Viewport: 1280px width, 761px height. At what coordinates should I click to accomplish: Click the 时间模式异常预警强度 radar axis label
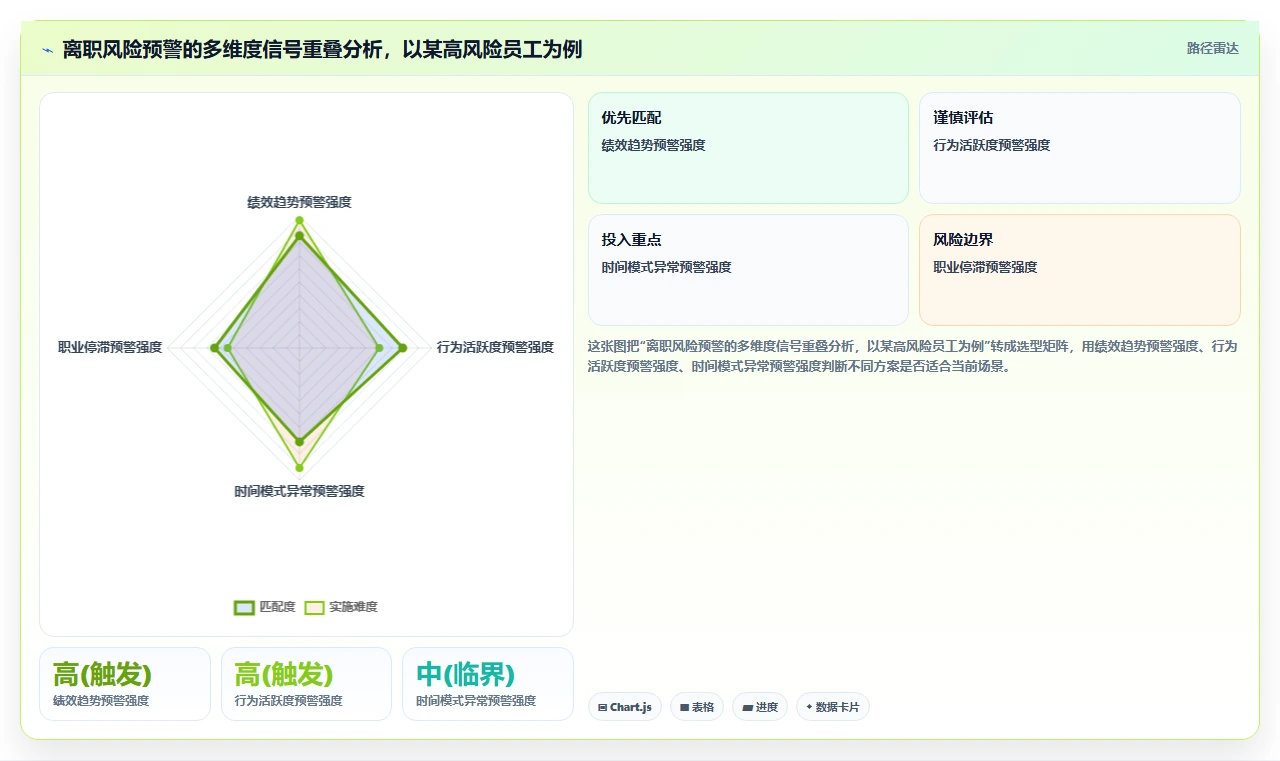[299, 491]
